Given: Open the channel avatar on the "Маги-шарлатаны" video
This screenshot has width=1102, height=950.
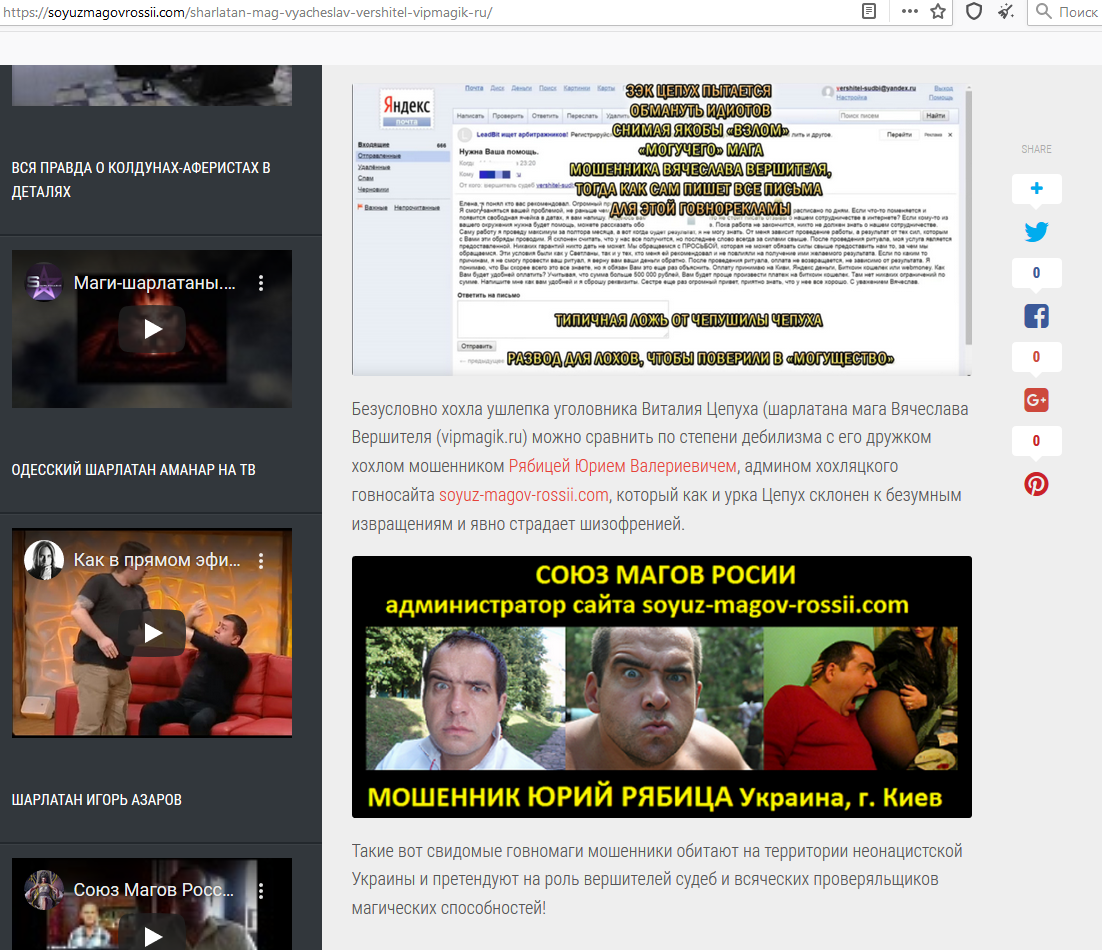Looking at the screenshot, I should click(x=44, y=283).
